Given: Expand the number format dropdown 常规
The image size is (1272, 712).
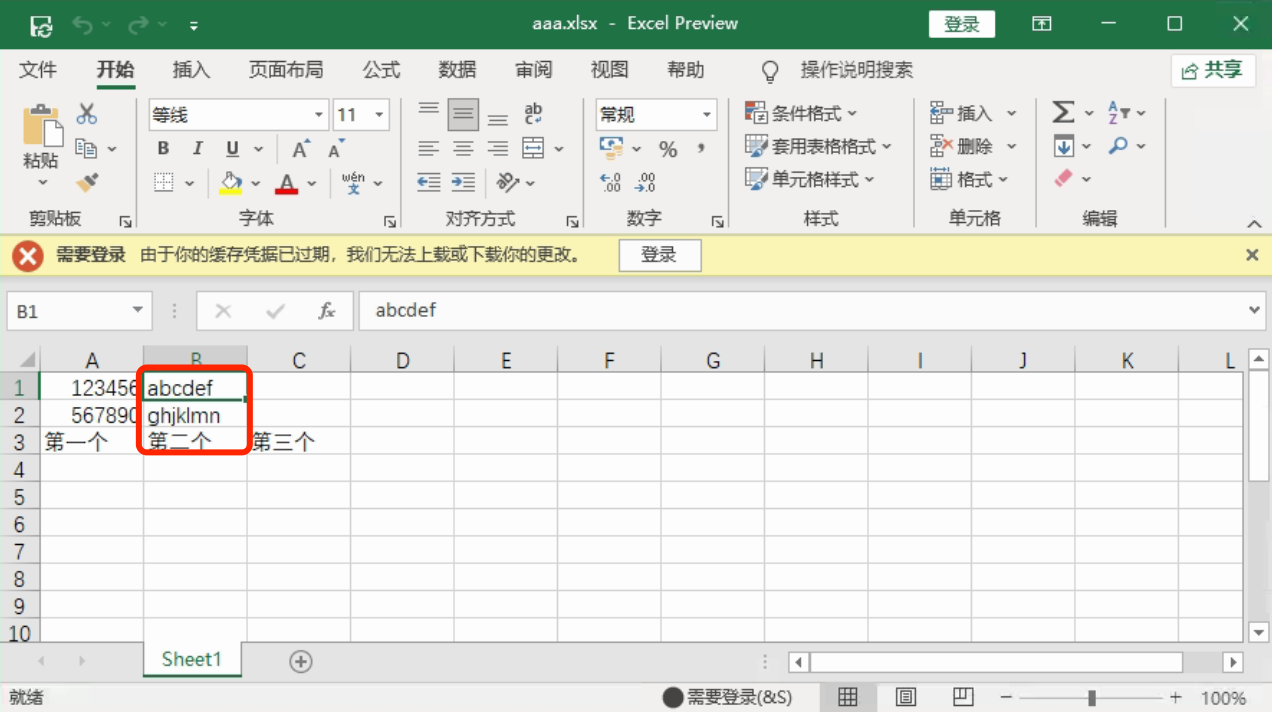Looking at the screenshot, I should tap(707, 115).
